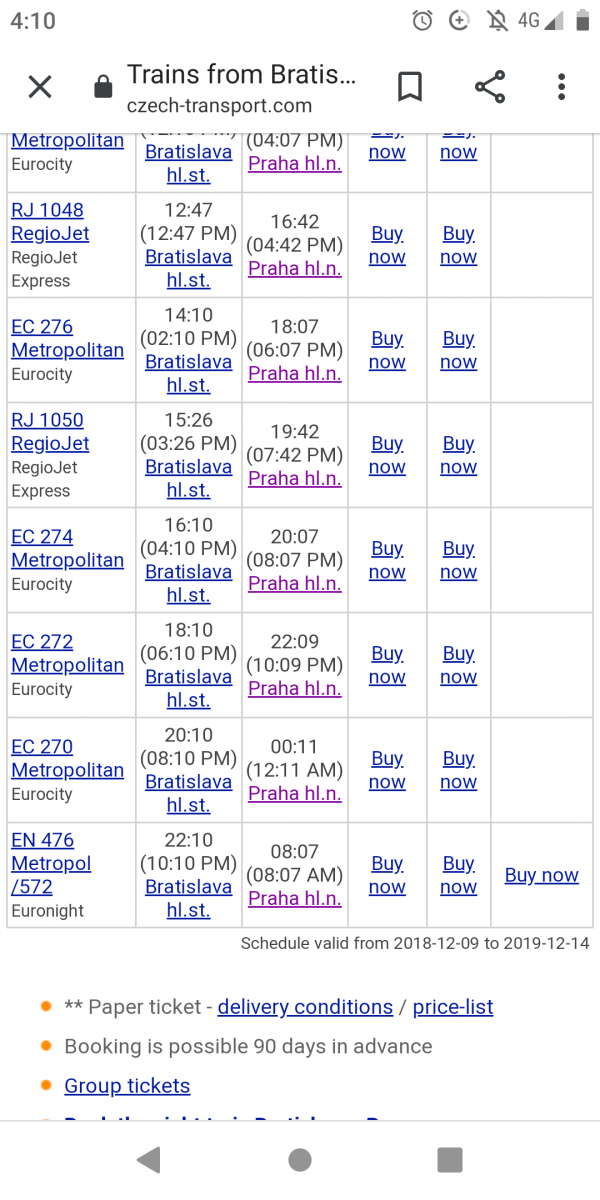Tap the alarm icon in status bar

tap(423, 22)
